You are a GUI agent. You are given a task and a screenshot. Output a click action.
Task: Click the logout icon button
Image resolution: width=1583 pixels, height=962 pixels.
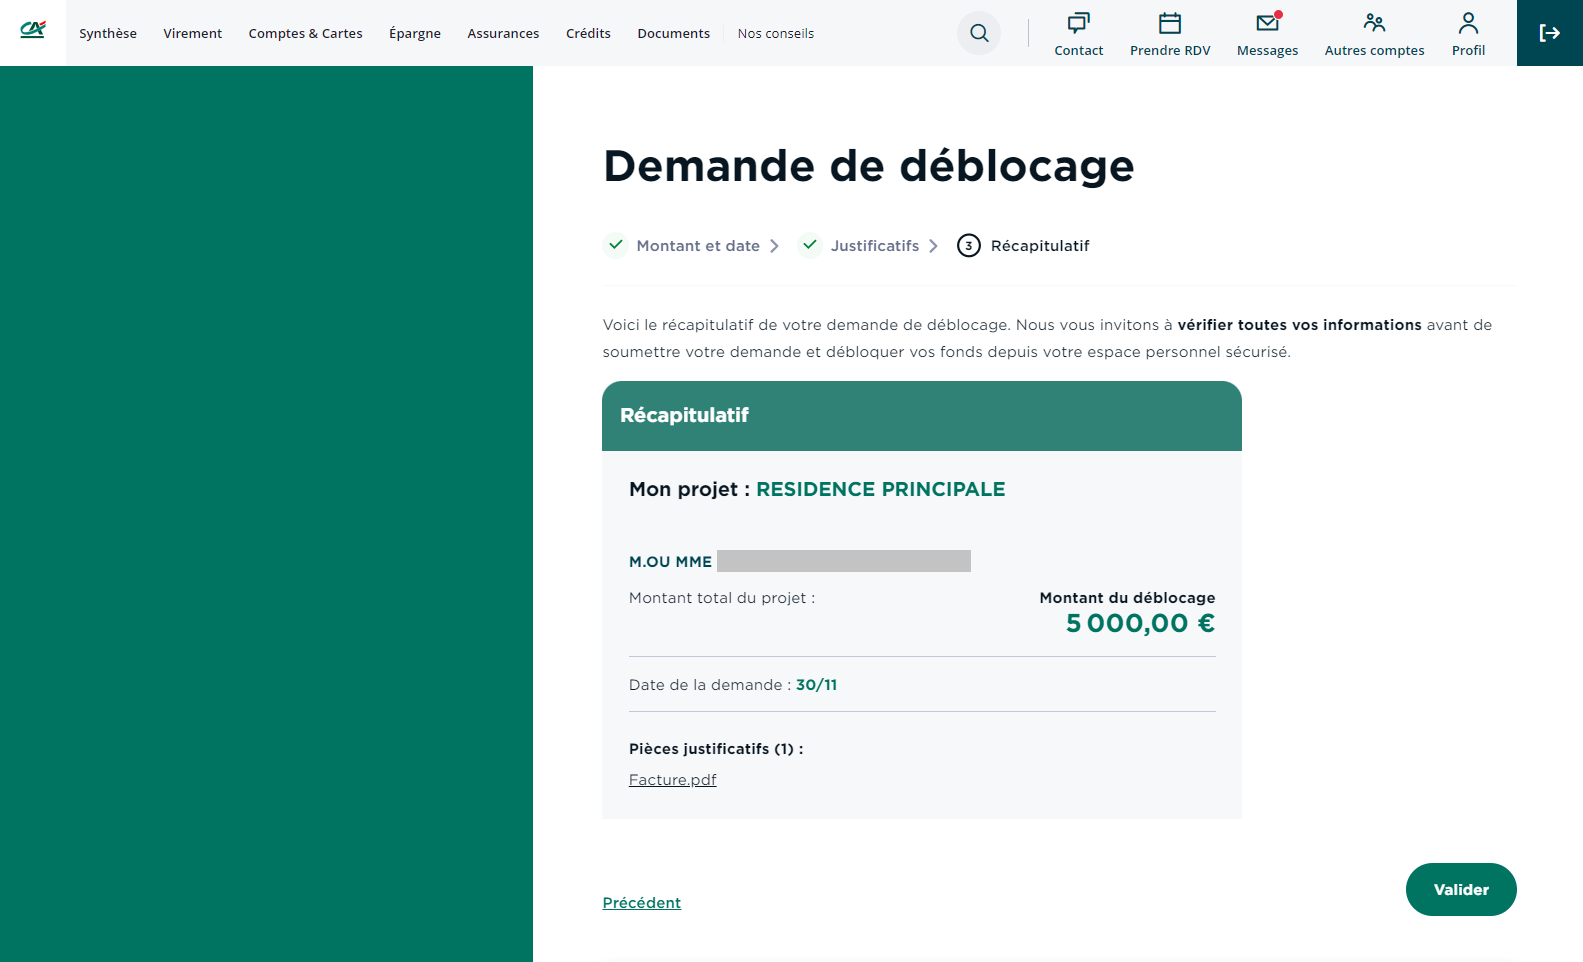pos(1549,33)
